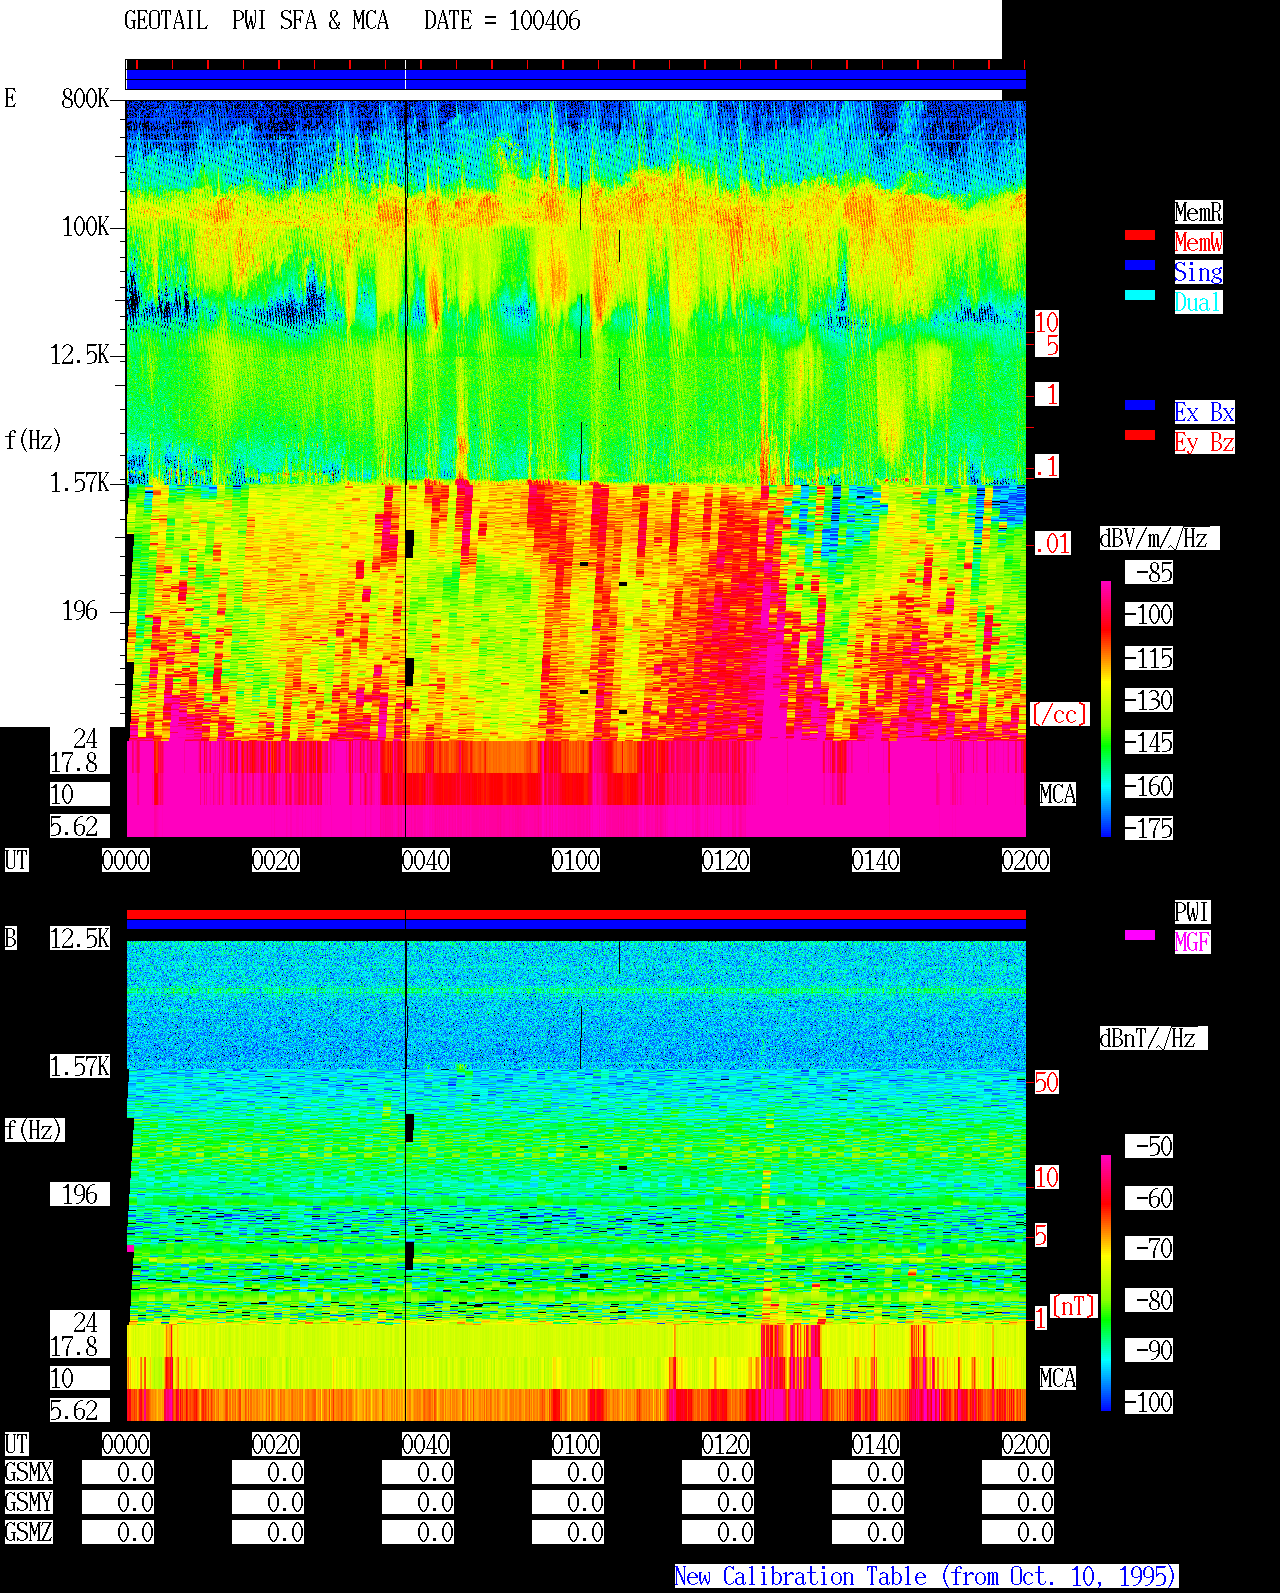
Task: Select the 800K frequency axis label
Action: pos(85,98)
